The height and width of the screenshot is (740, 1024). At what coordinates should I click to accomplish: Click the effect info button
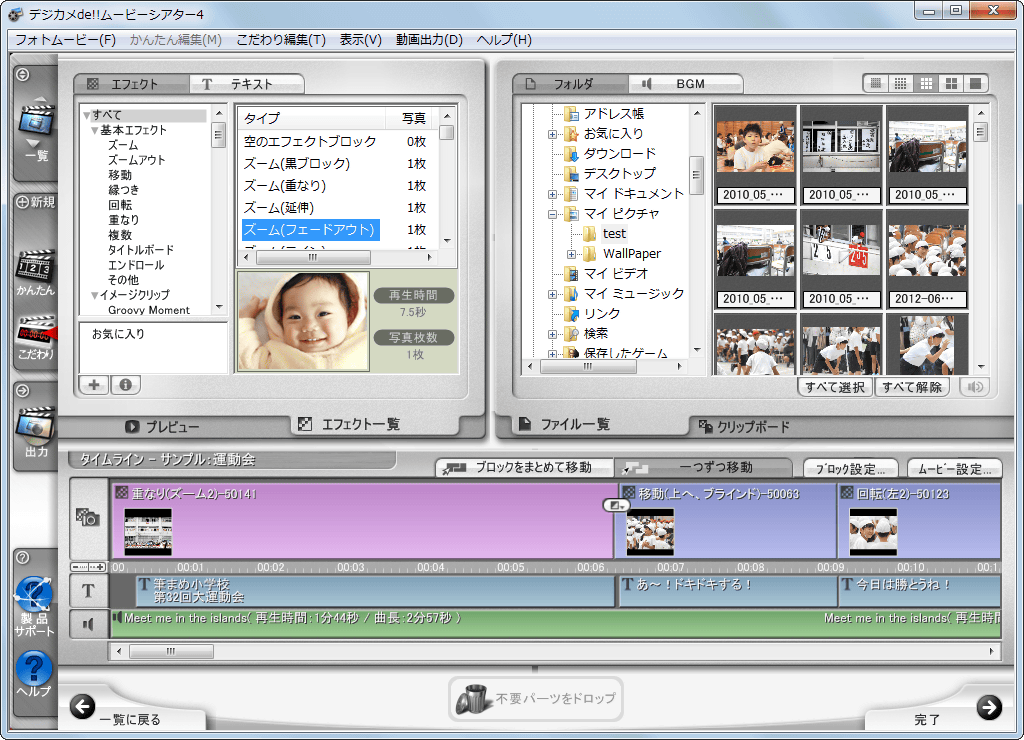coord(125,385)
